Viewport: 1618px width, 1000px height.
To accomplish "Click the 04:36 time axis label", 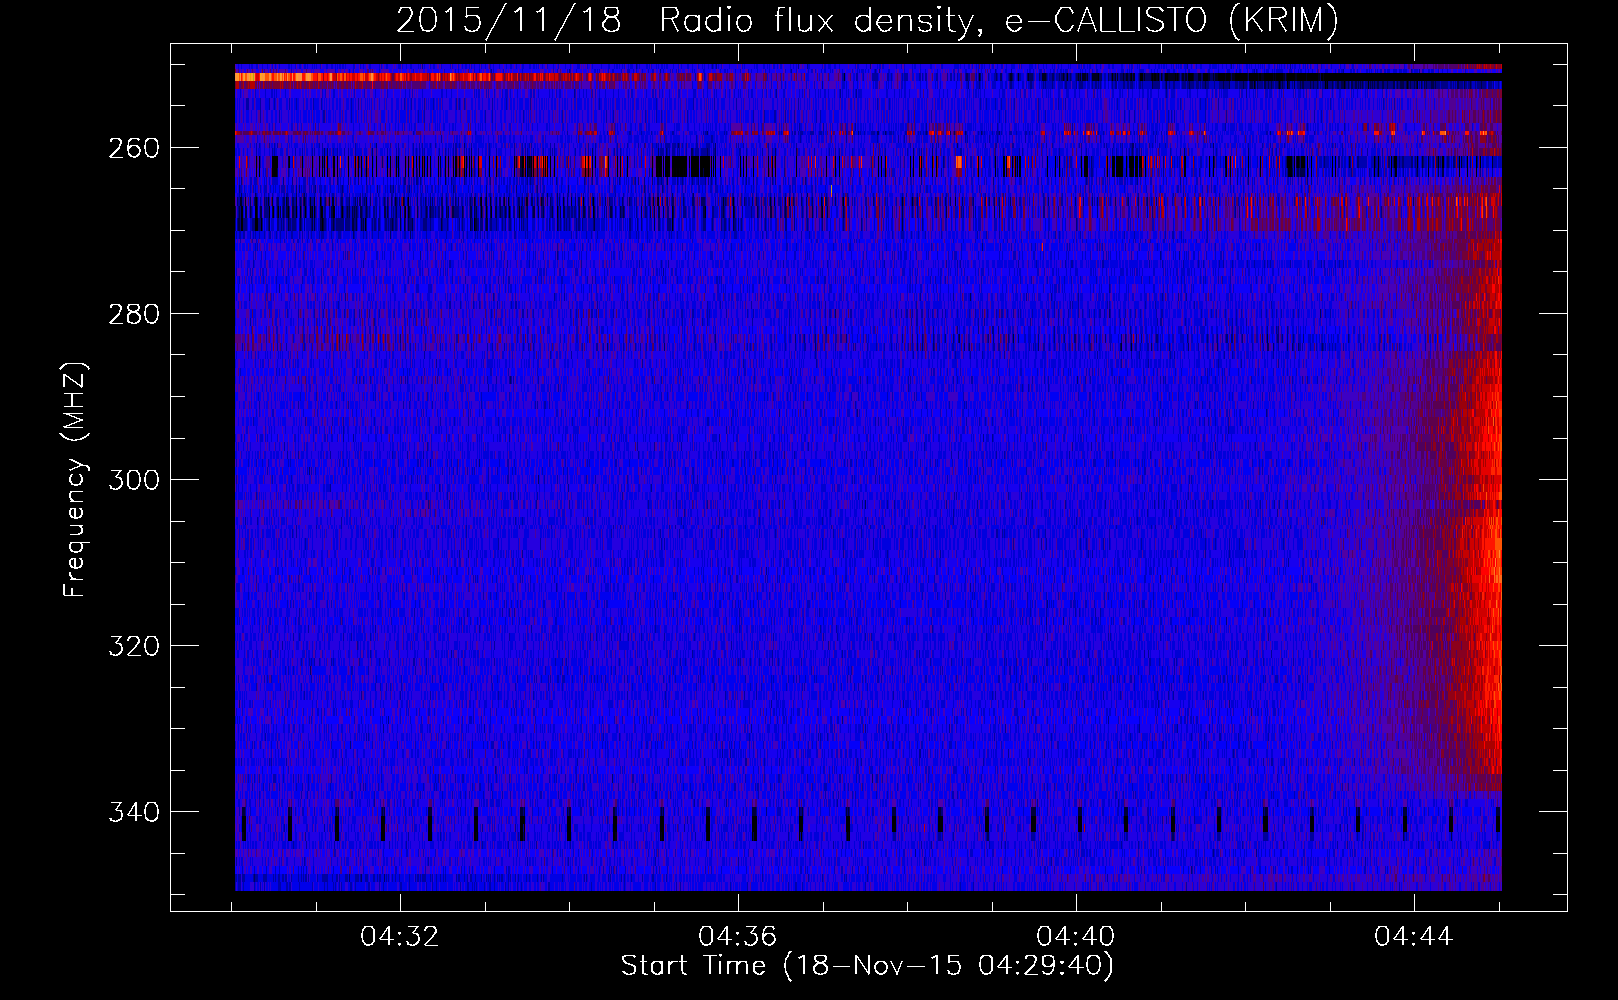I will [738, 937].
